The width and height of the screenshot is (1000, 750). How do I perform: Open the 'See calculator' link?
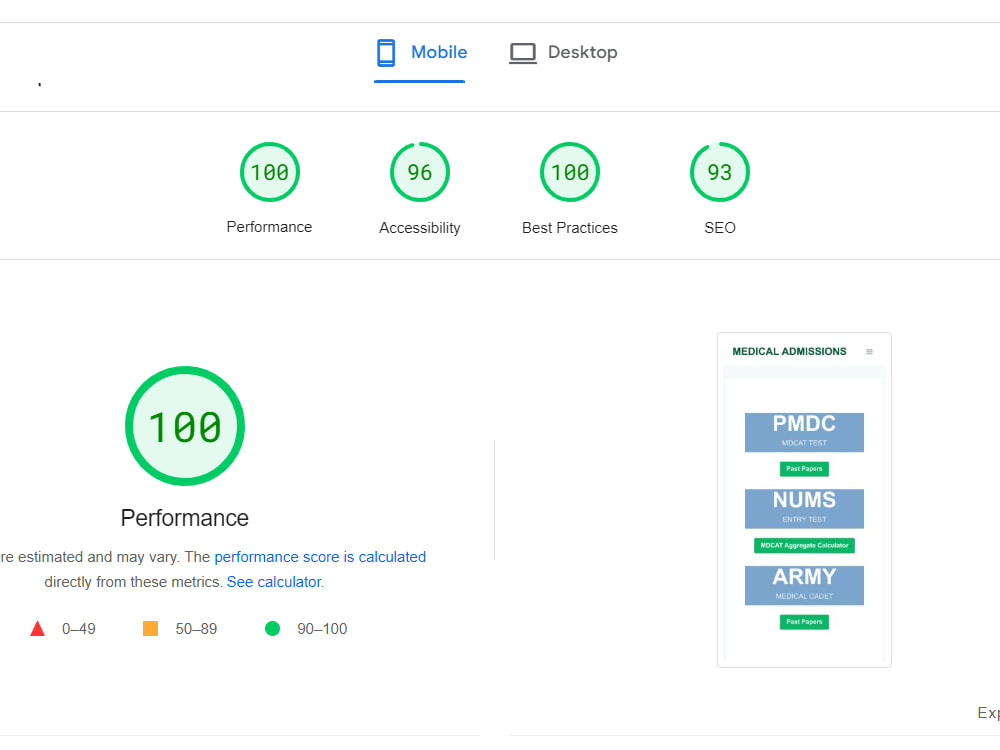(274, 582)
